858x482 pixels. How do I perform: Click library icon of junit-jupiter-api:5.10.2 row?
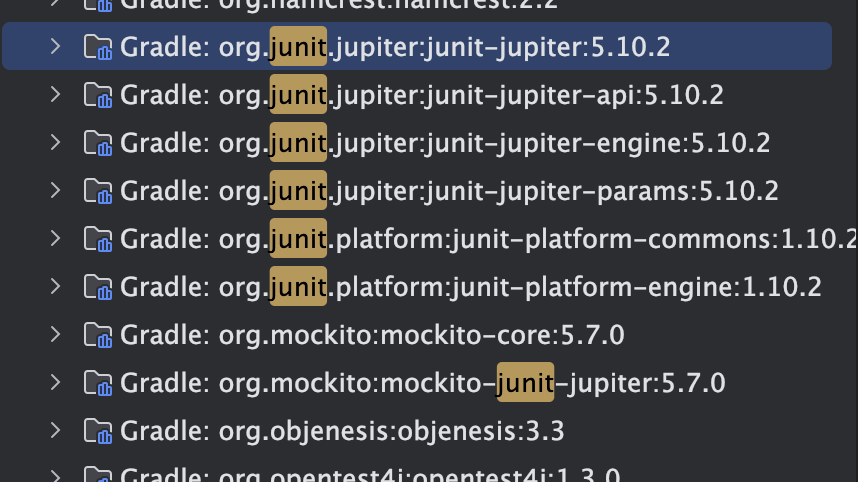[x=98, y=95]
